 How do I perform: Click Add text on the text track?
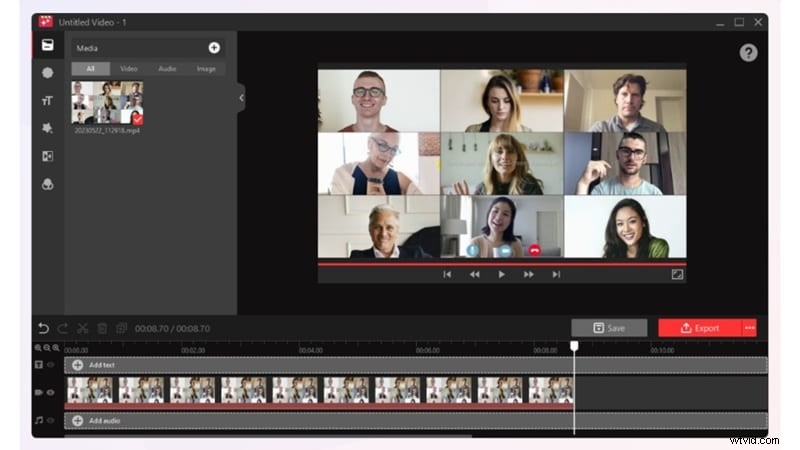[415, 365]
